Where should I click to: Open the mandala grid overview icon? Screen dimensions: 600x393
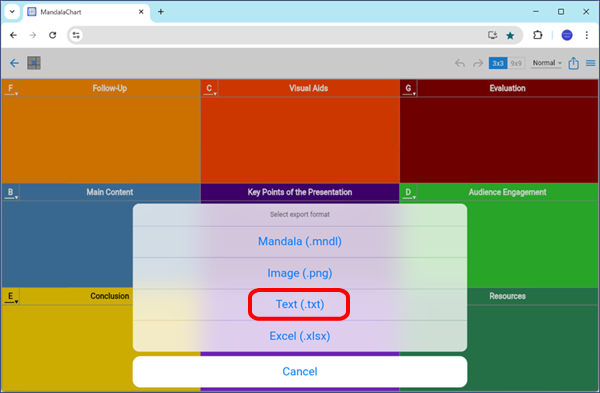34,63
